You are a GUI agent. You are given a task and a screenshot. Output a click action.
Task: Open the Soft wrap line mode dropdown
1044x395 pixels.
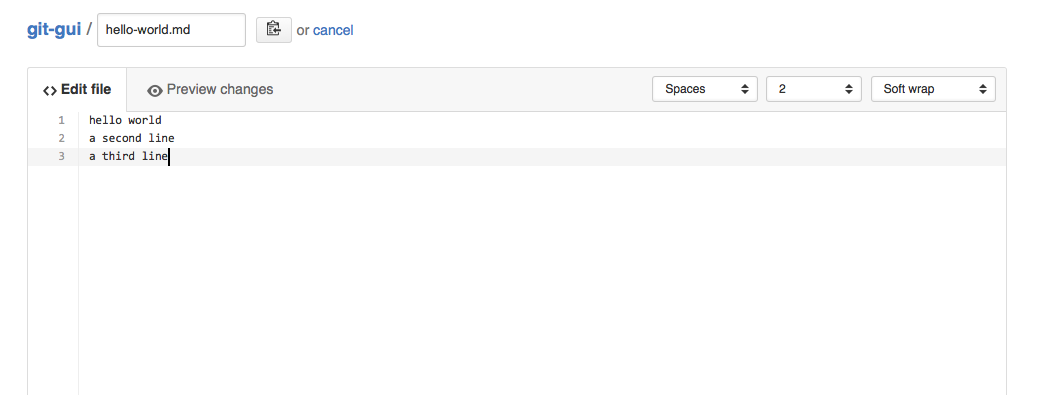(x=933, y=89)
